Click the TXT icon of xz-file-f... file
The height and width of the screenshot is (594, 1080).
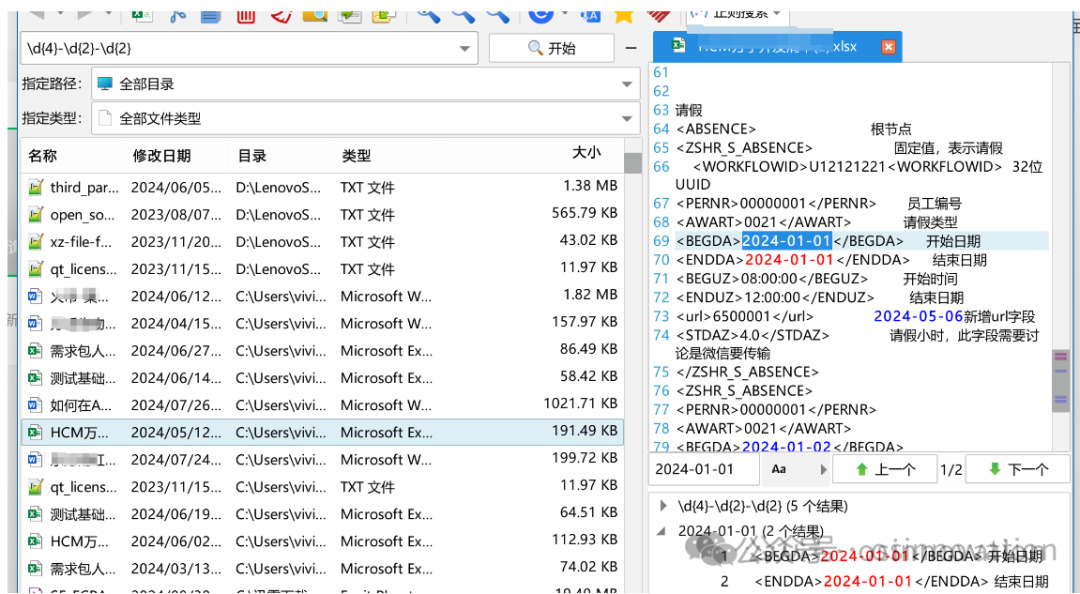pos(35,242)
